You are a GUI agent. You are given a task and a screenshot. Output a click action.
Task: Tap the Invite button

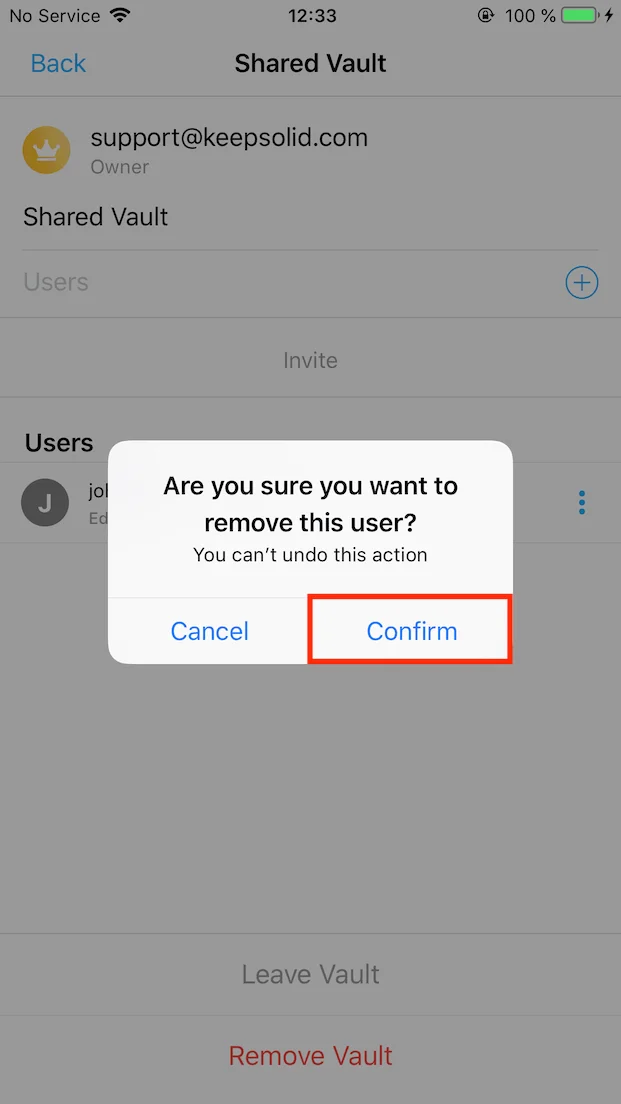pos(310,360)
